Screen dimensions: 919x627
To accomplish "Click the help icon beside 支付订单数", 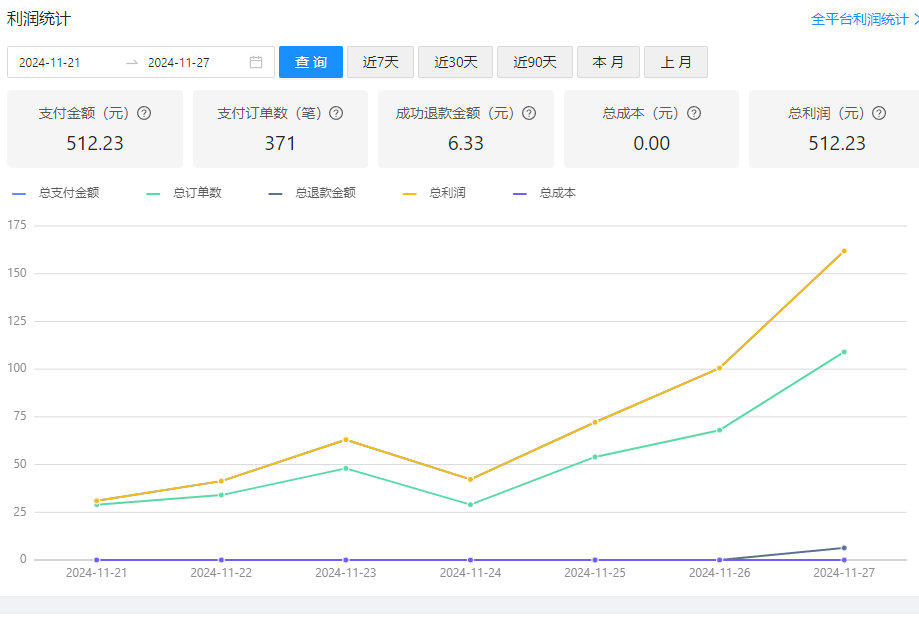I will coord(335,113).
